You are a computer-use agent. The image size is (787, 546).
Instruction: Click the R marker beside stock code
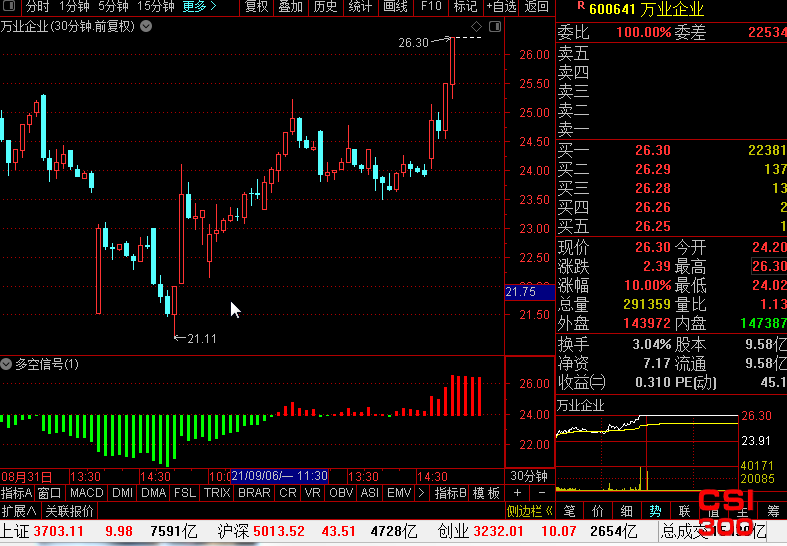pos(581,6)
